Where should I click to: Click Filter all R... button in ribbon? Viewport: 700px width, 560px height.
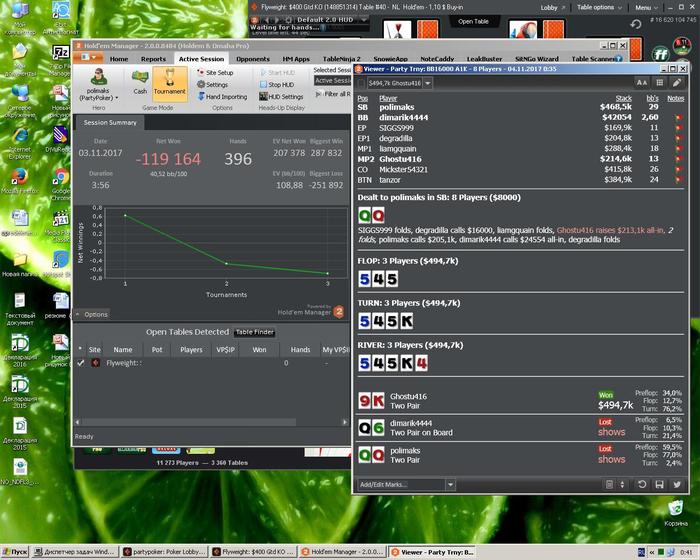333,94
